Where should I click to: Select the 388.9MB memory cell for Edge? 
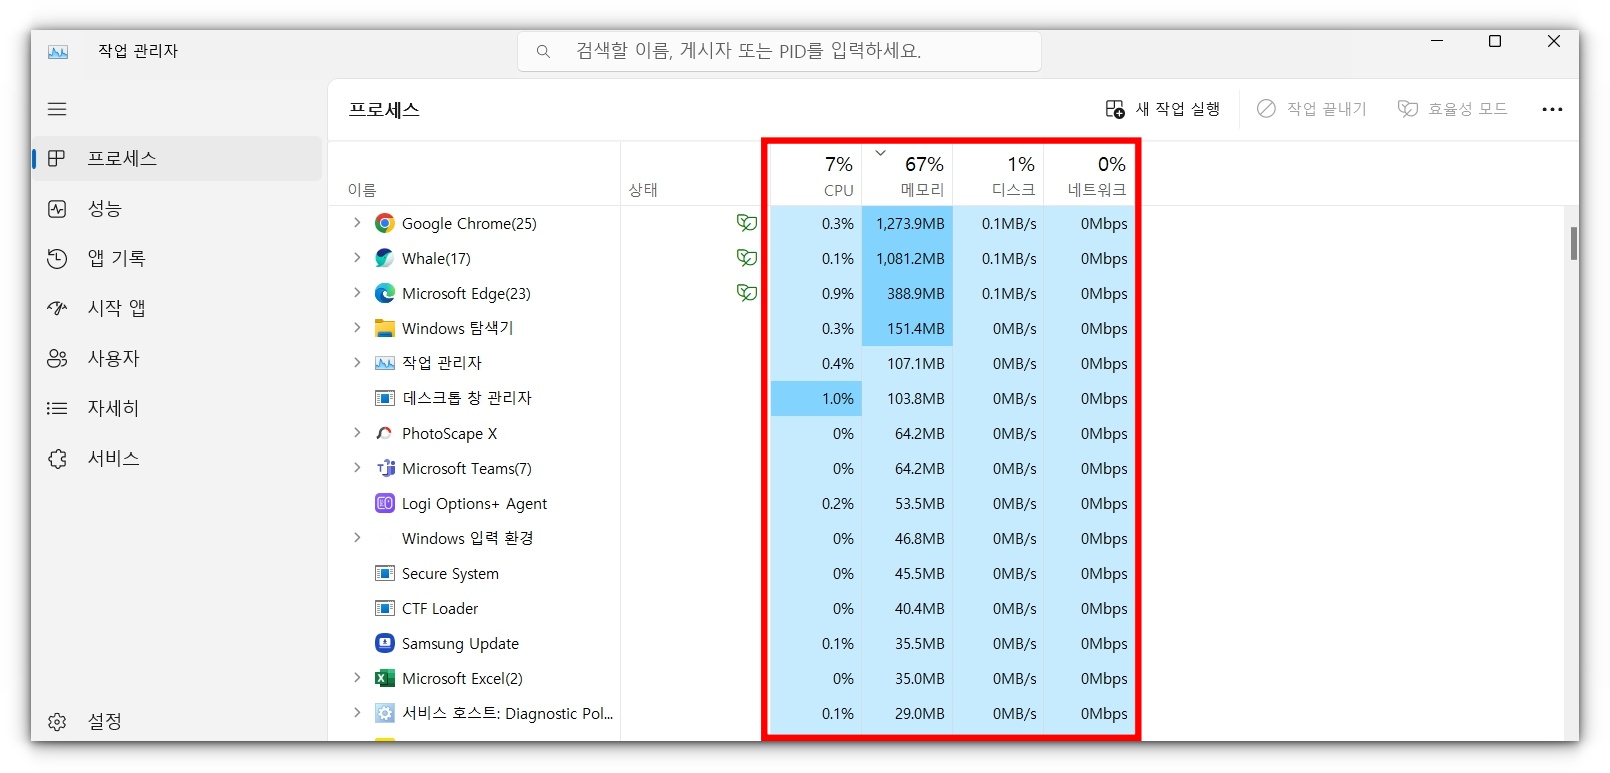pyautogui.click(x=907, y=293)
